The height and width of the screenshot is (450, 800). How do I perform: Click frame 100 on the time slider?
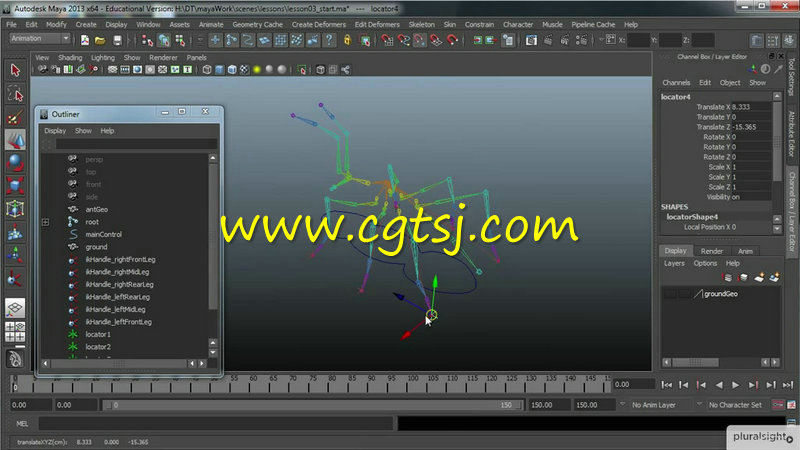[x=412, y=384]
